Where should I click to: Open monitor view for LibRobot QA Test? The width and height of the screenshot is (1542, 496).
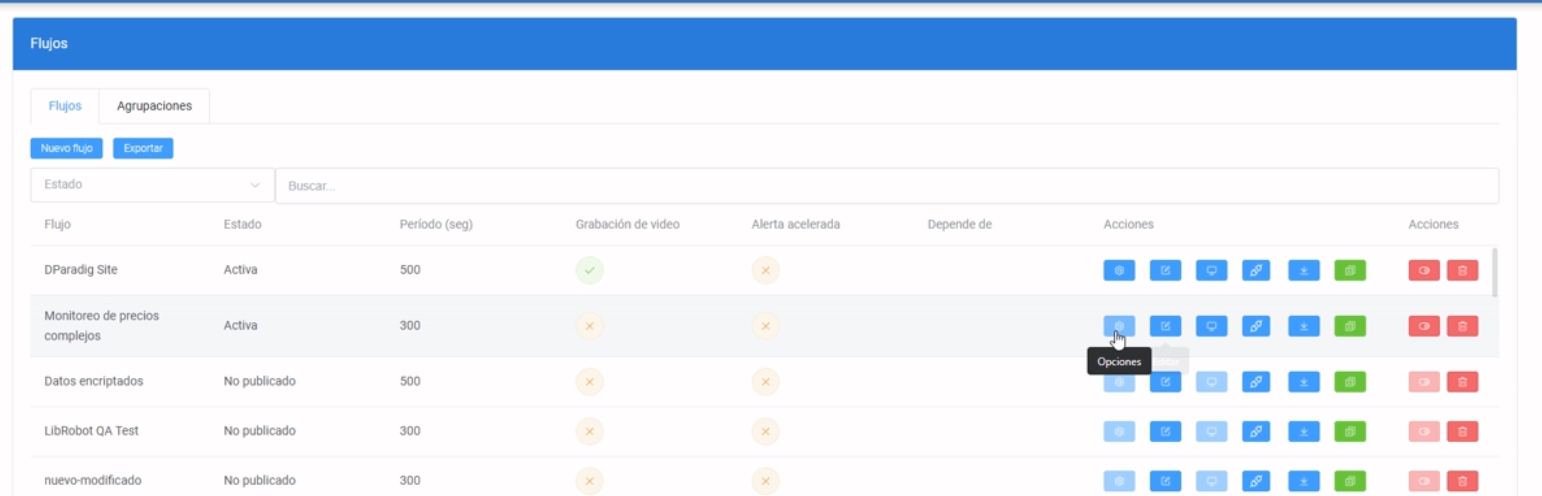coord(1211,431)
